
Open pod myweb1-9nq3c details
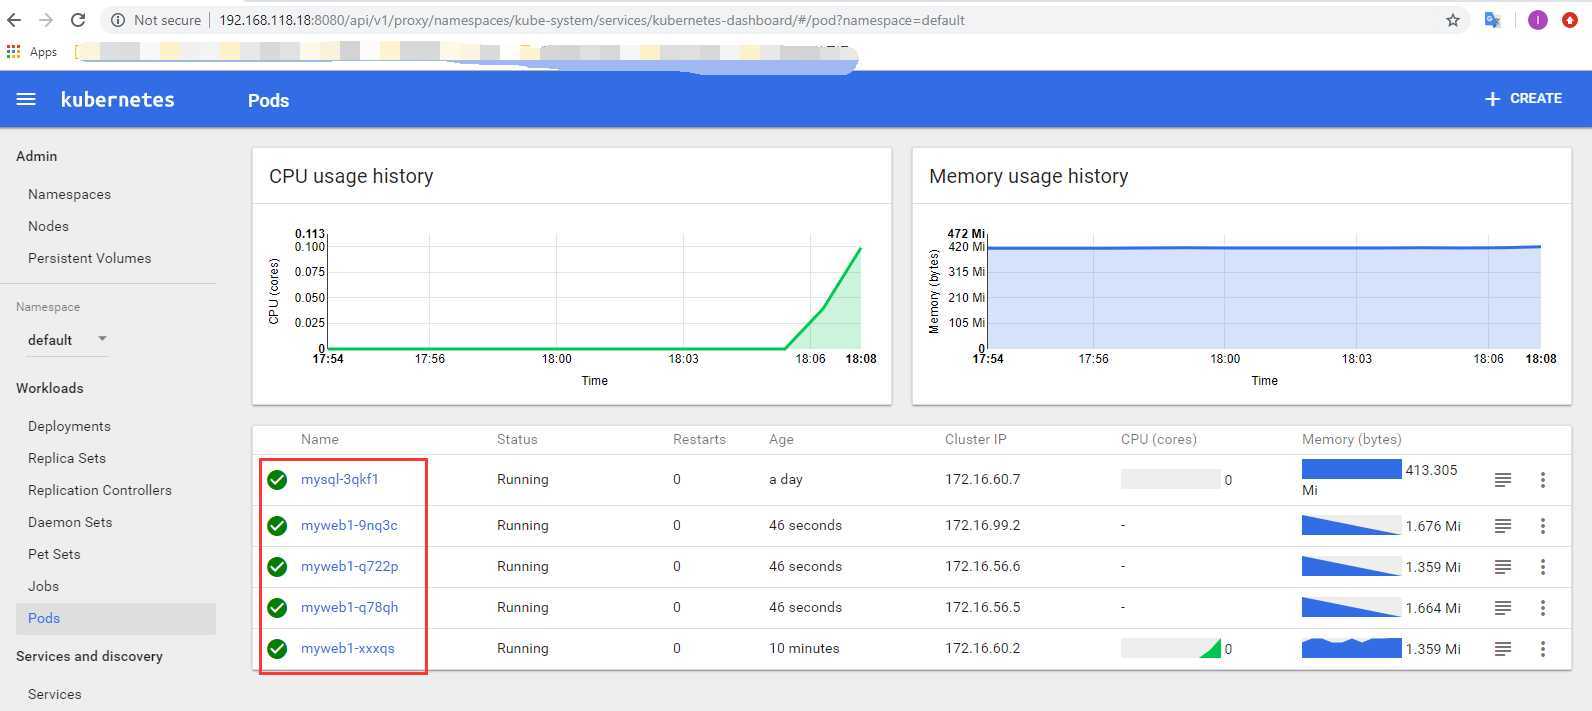tap(349, 525)
